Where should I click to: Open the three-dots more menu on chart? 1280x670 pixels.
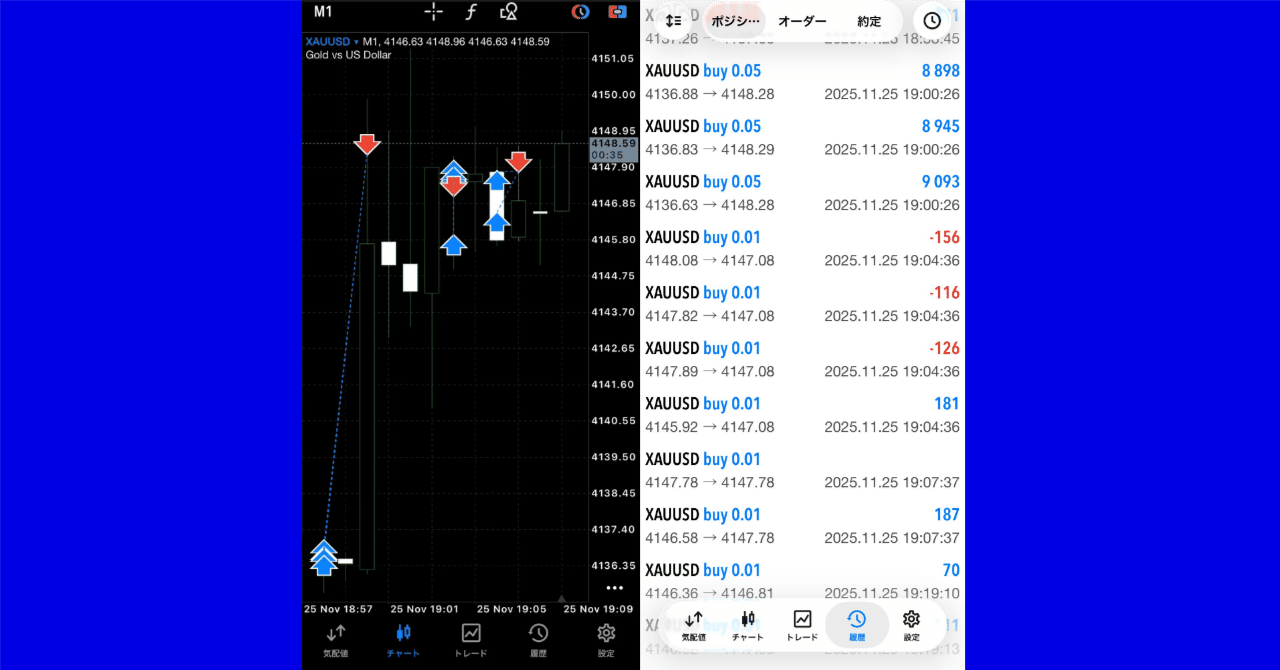click(x=615, y=588)
